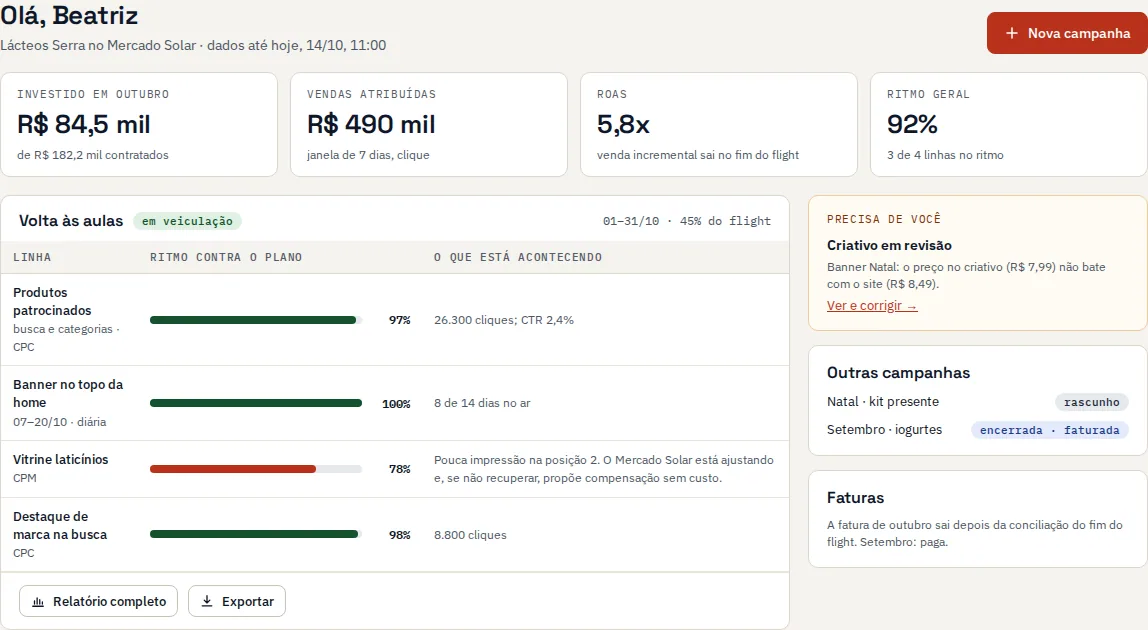Screen dimensions: 1148x630
Task: Click the Banner no topo 100% progress bar
Action: click(x=256, y=403)
